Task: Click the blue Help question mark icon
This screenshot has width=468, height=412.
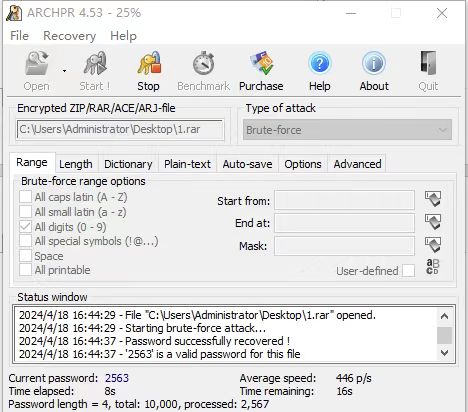Action: 319,63
